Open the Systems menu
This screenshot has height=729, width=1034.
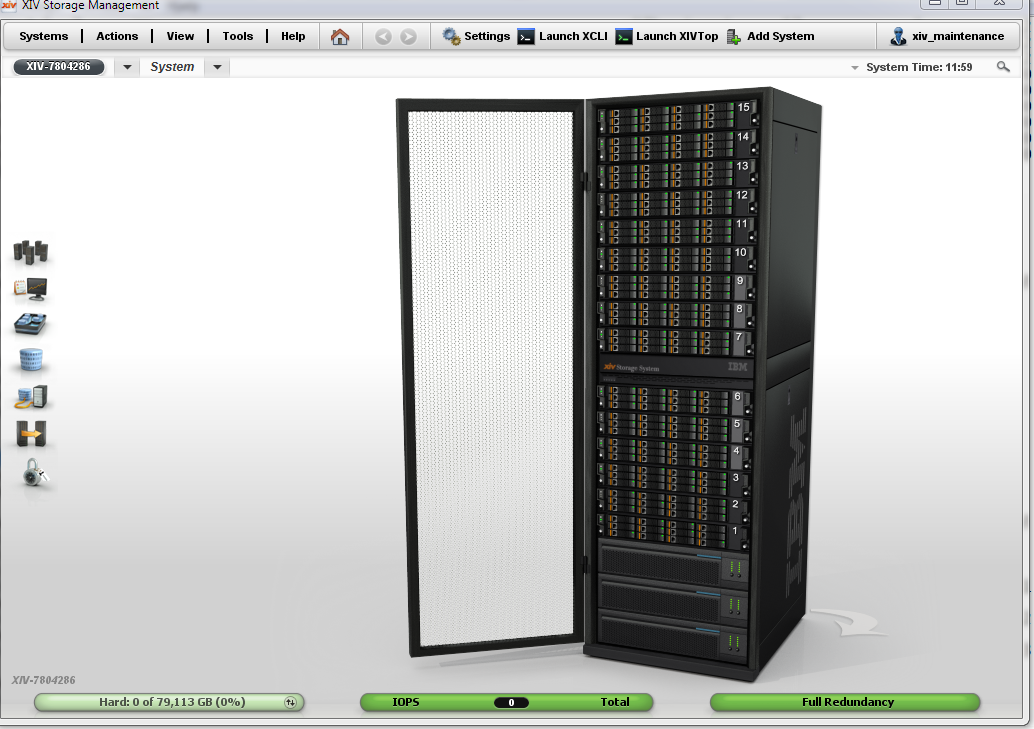point(44,36)
